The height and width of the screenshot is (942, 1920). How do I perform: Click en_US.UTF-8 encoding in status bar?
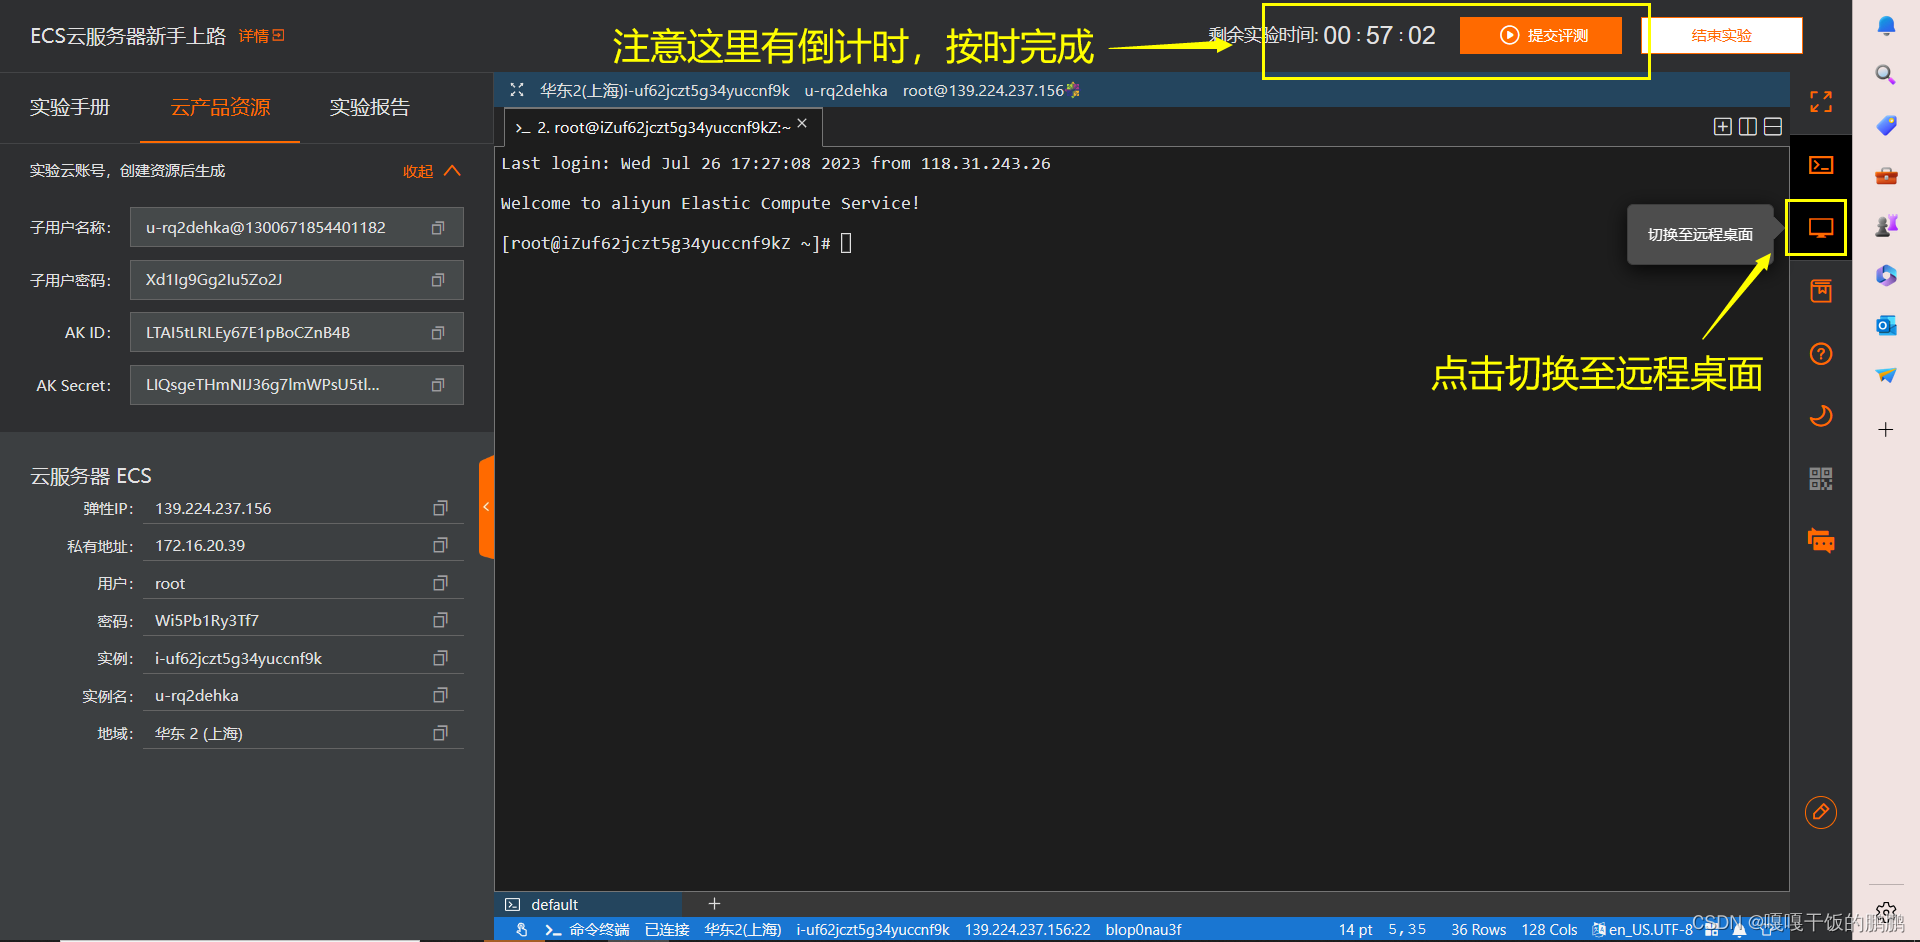tap(1642, 930)
